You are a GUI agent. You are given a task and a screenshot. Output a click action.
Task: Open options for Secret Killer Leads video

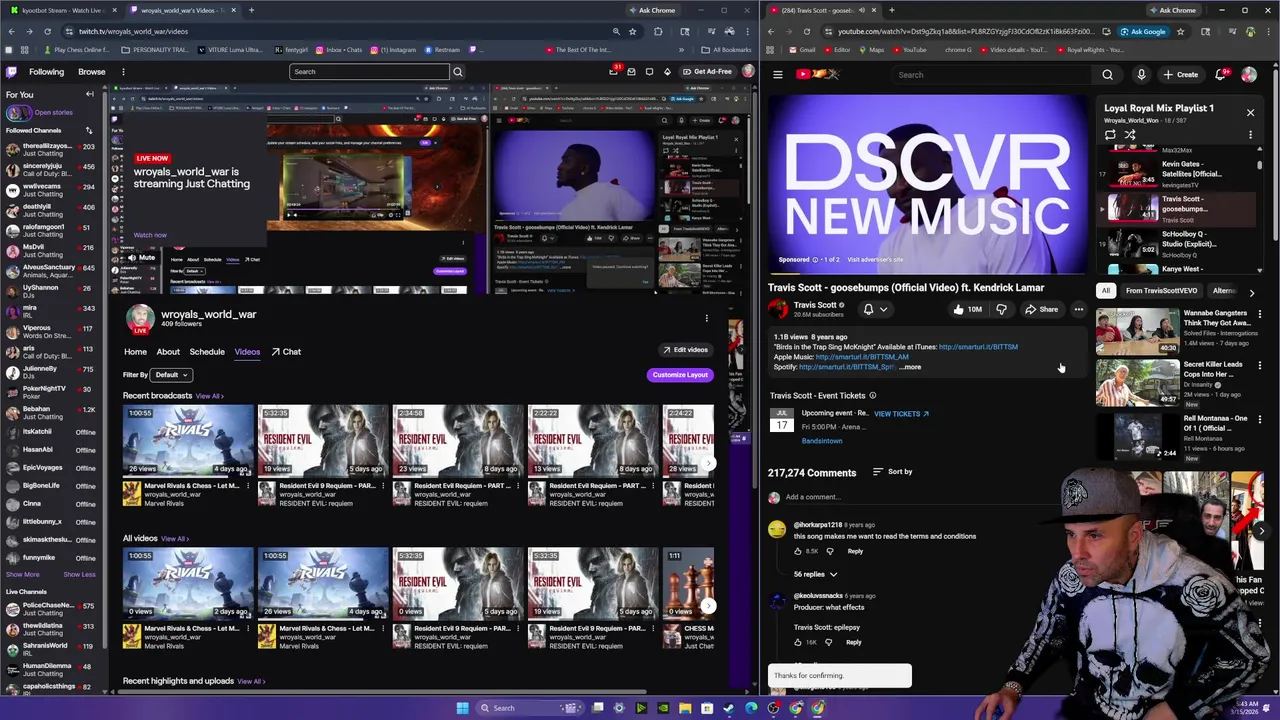pos(1260,365)
